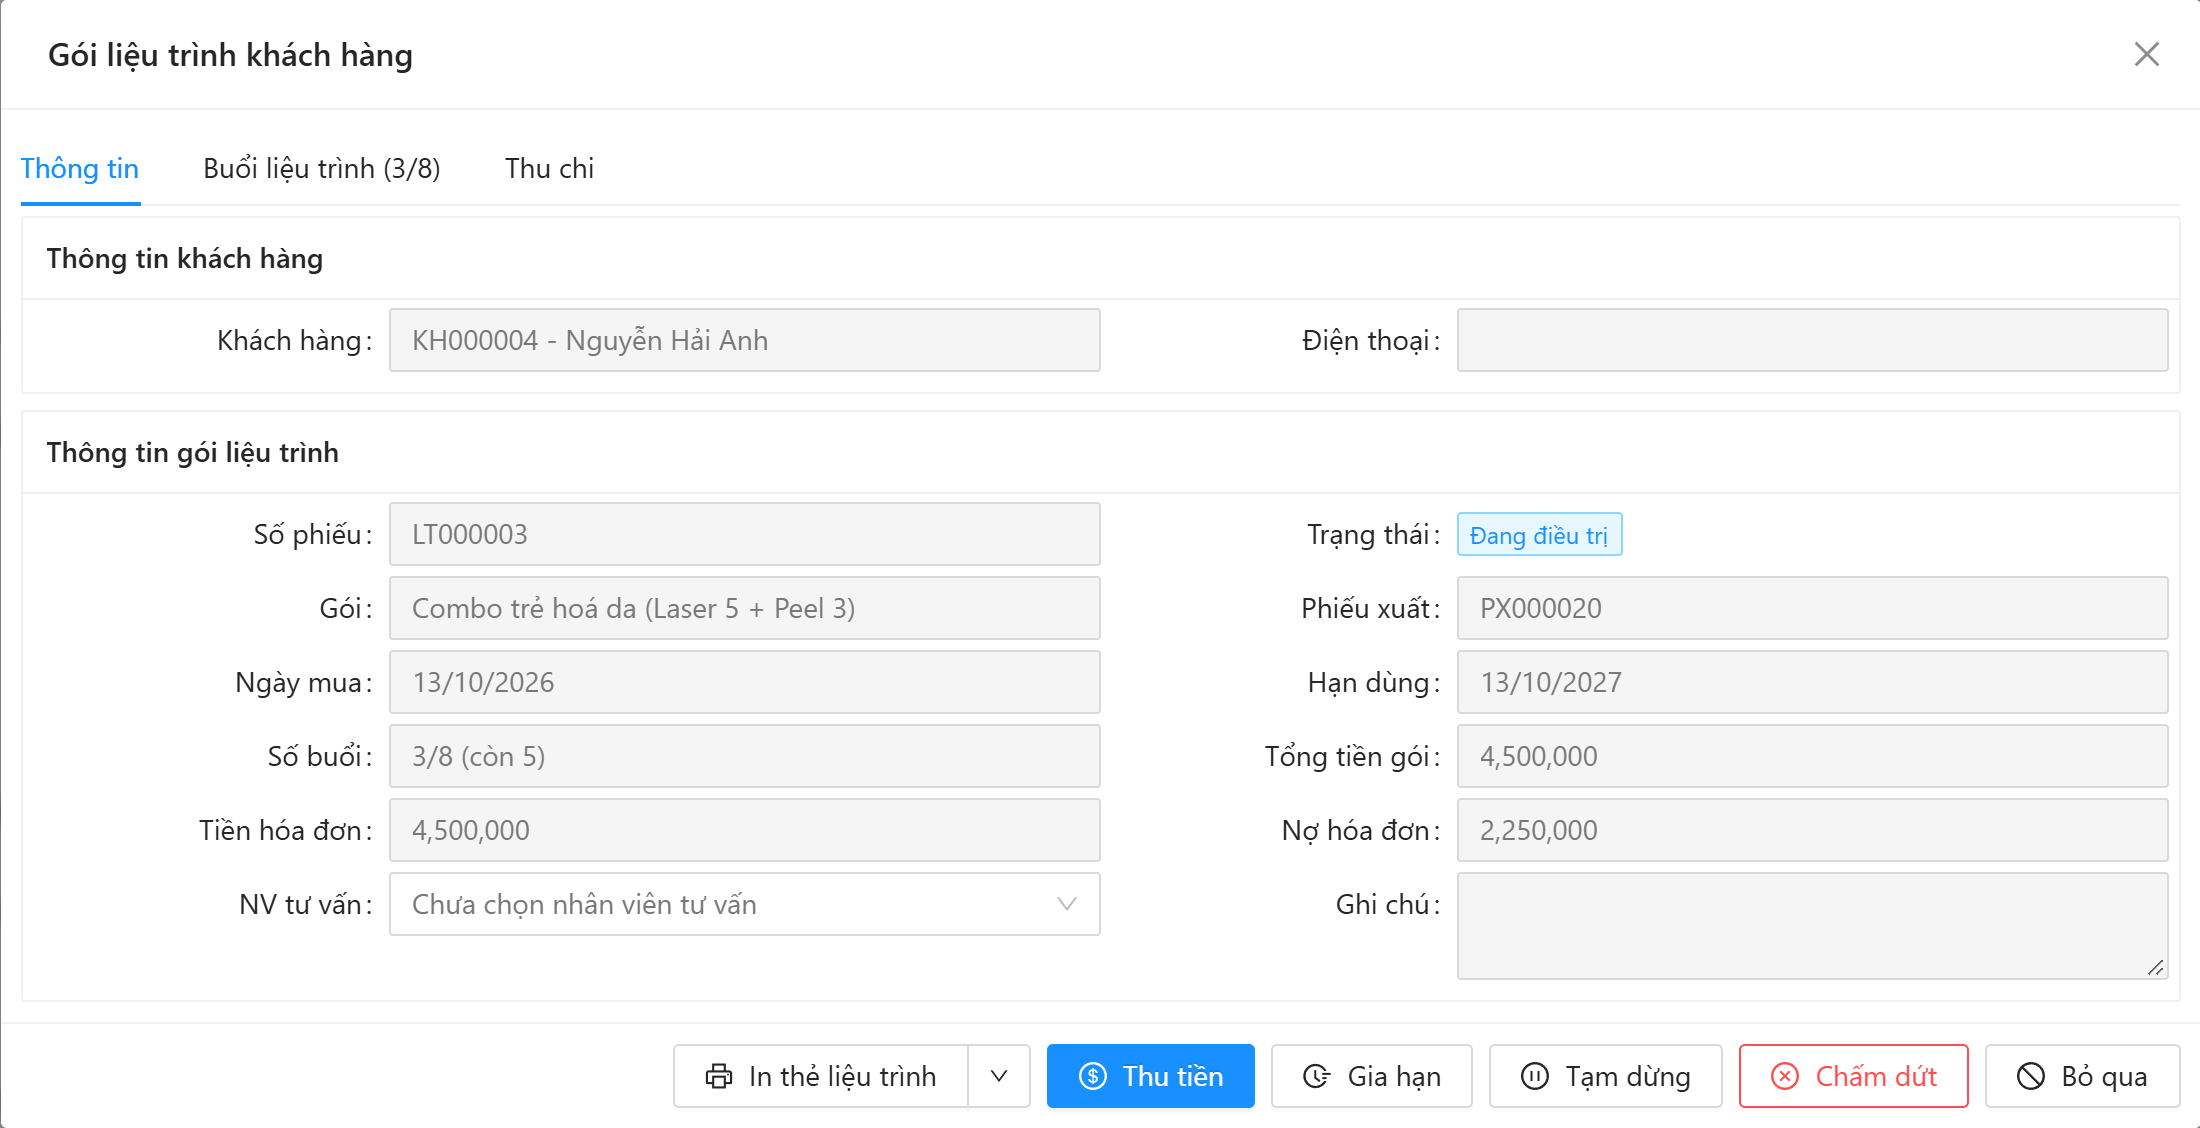Click the Nợ hóa đơn field 2,250,000
This screenshot has width=2200, height=1128.
pyautogui.click(x=1812, y=830)
